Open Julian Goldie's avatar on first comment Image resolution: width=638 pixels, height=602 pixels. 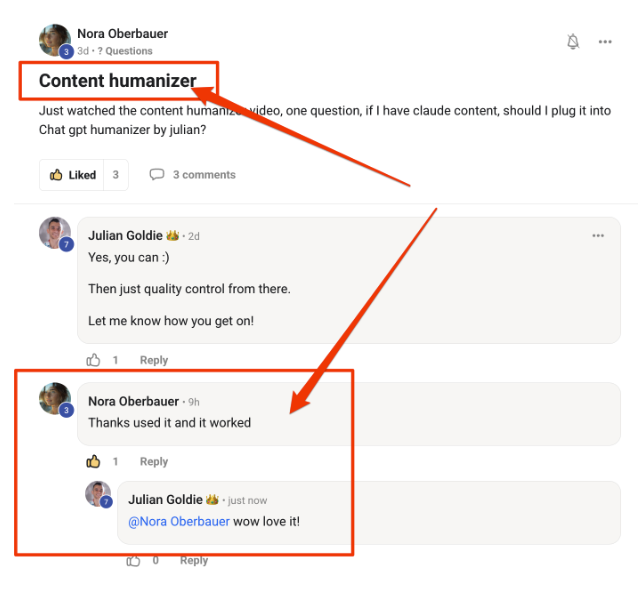54,233
